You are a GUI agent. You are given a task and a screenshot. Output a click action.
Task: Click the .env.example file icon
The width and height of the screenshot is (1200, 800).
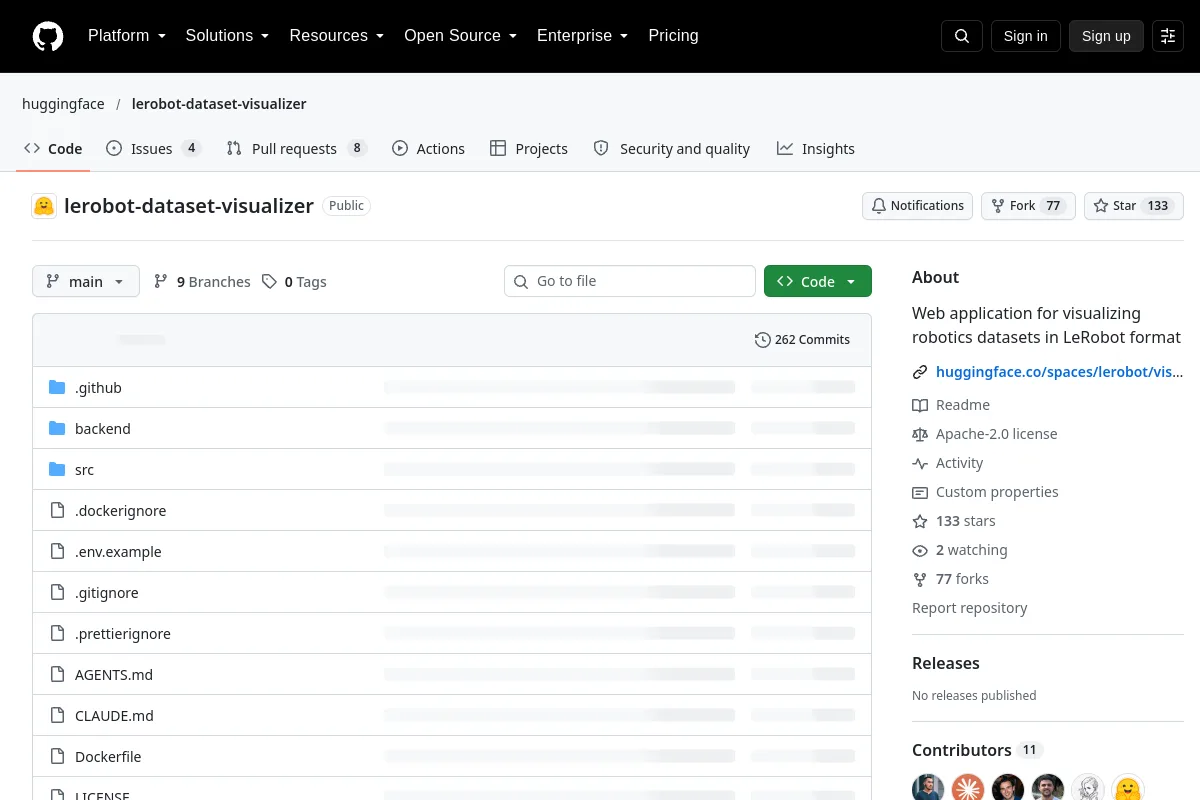(x=57, y=551)
